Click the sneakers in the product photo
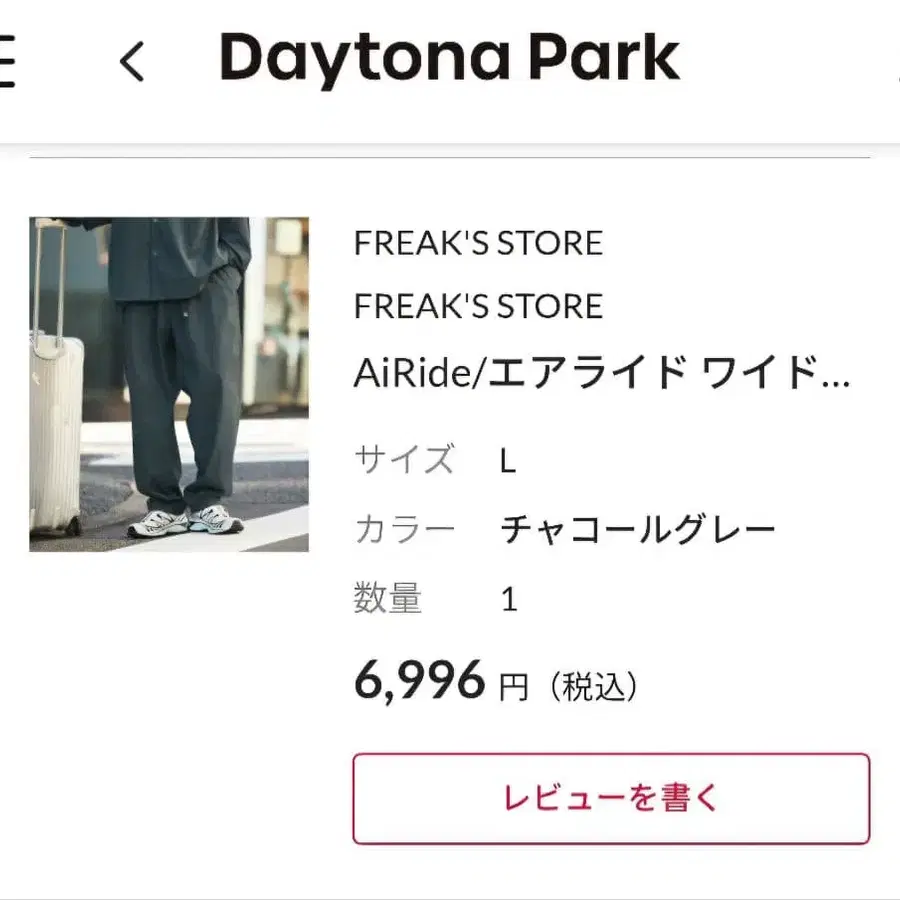 [x=185, y=521]
